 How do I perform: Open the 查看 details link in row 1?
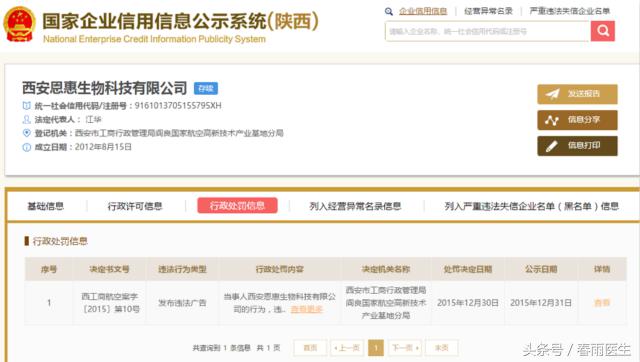click(602, 303)
